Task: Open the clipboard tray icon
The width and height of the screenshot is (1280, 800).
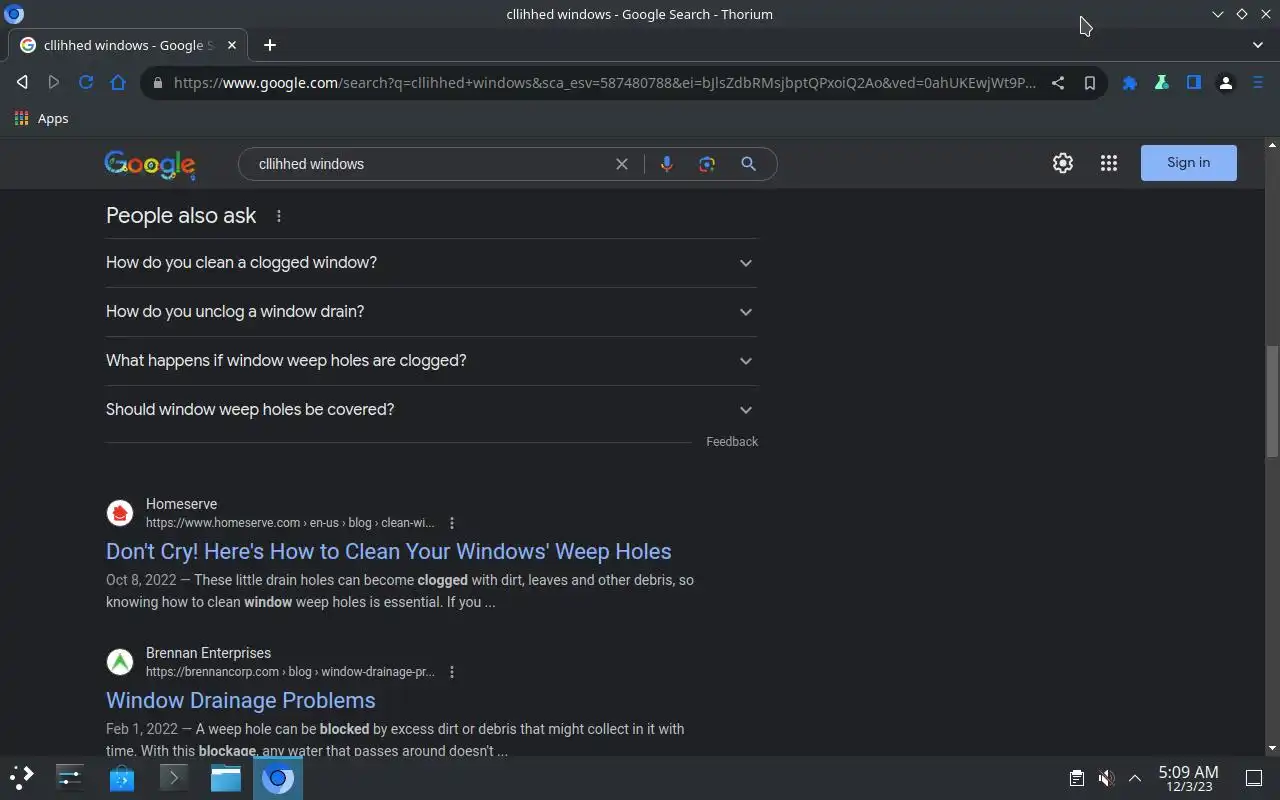Action: (1076, 778)
